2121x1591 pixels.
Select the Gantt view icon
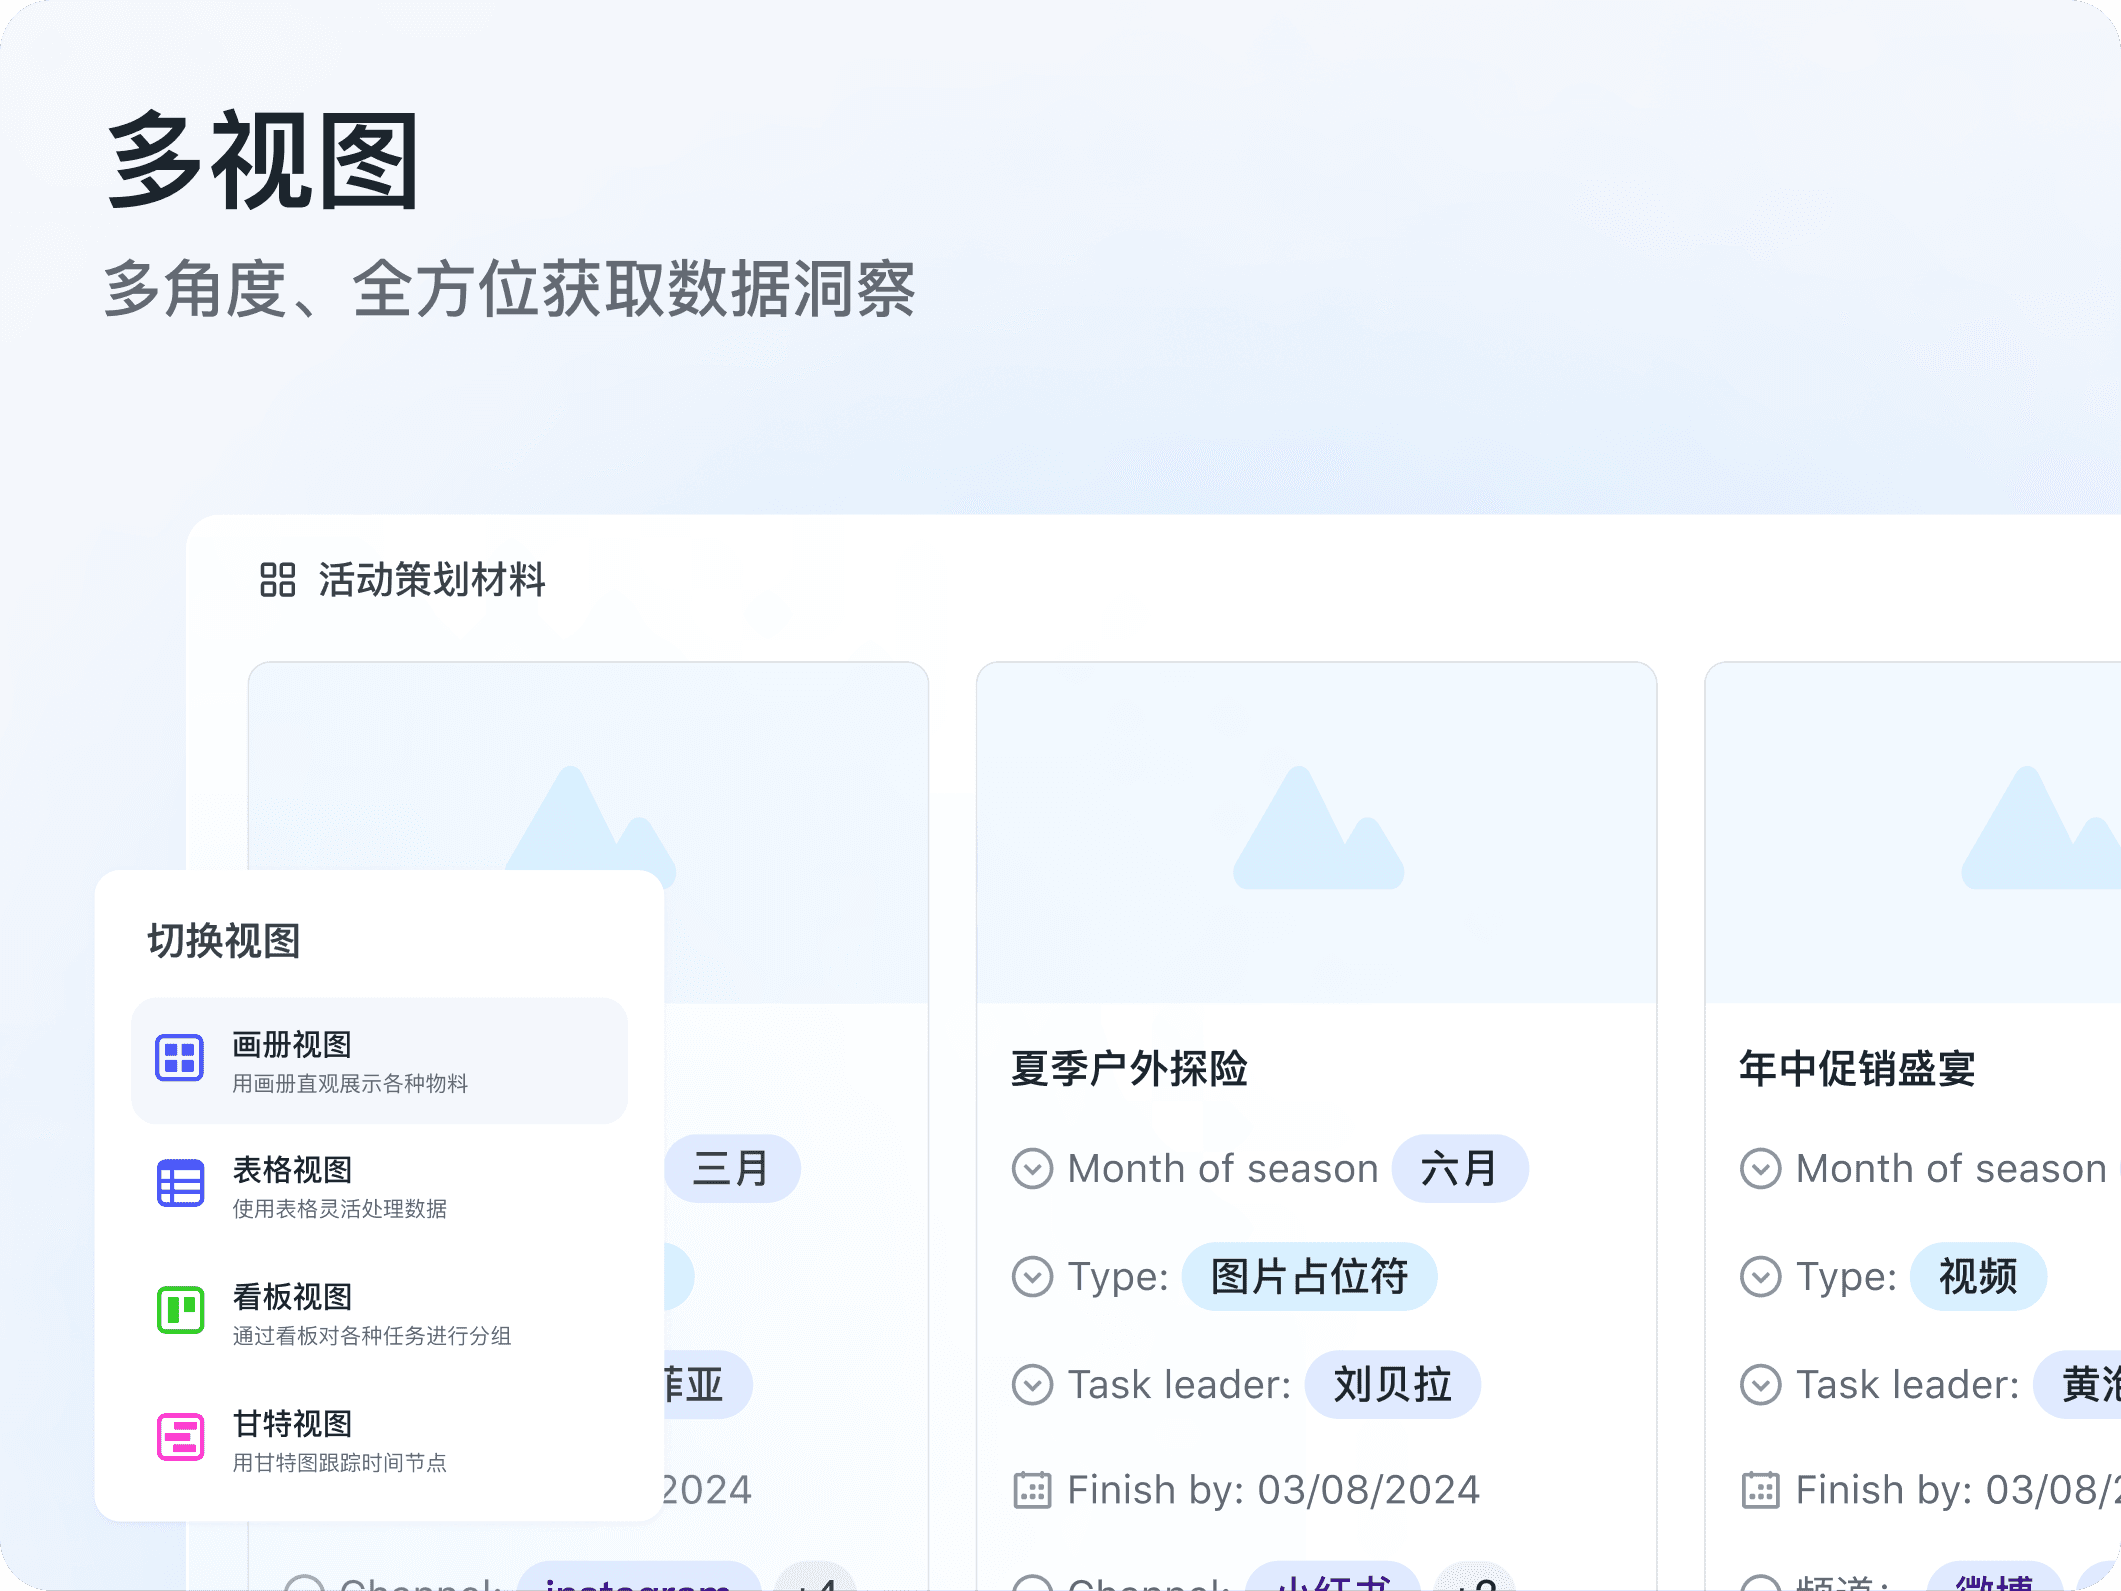(x=180, y=1437)
